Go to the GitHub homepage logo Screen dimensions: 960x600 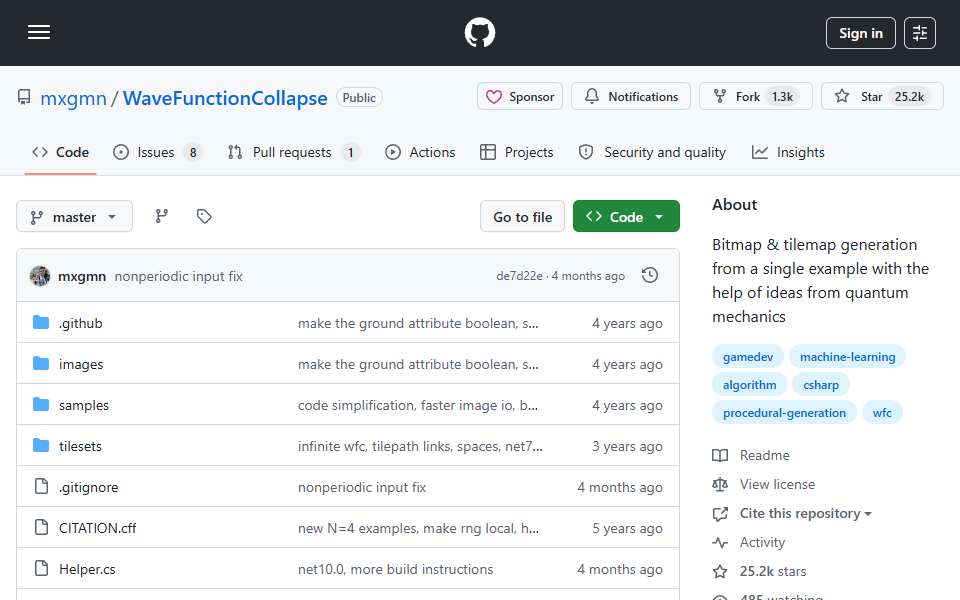(x=479, y=32)
